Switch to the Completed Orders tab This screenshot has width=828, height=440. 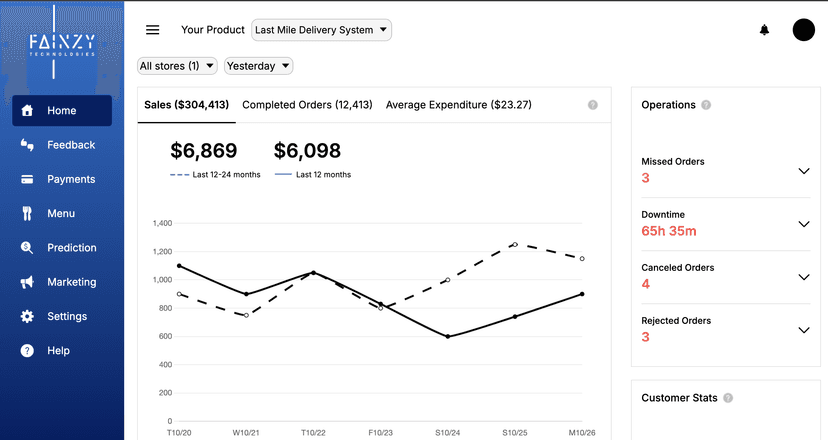(307, 105)
